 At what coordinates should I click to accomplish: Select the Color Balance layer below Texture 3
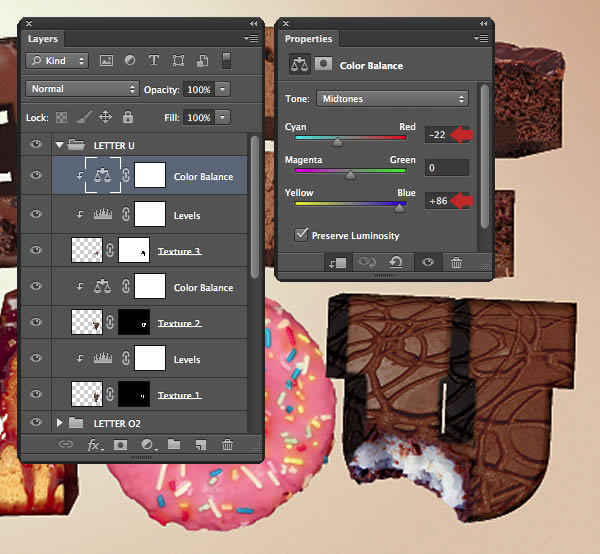150,286
